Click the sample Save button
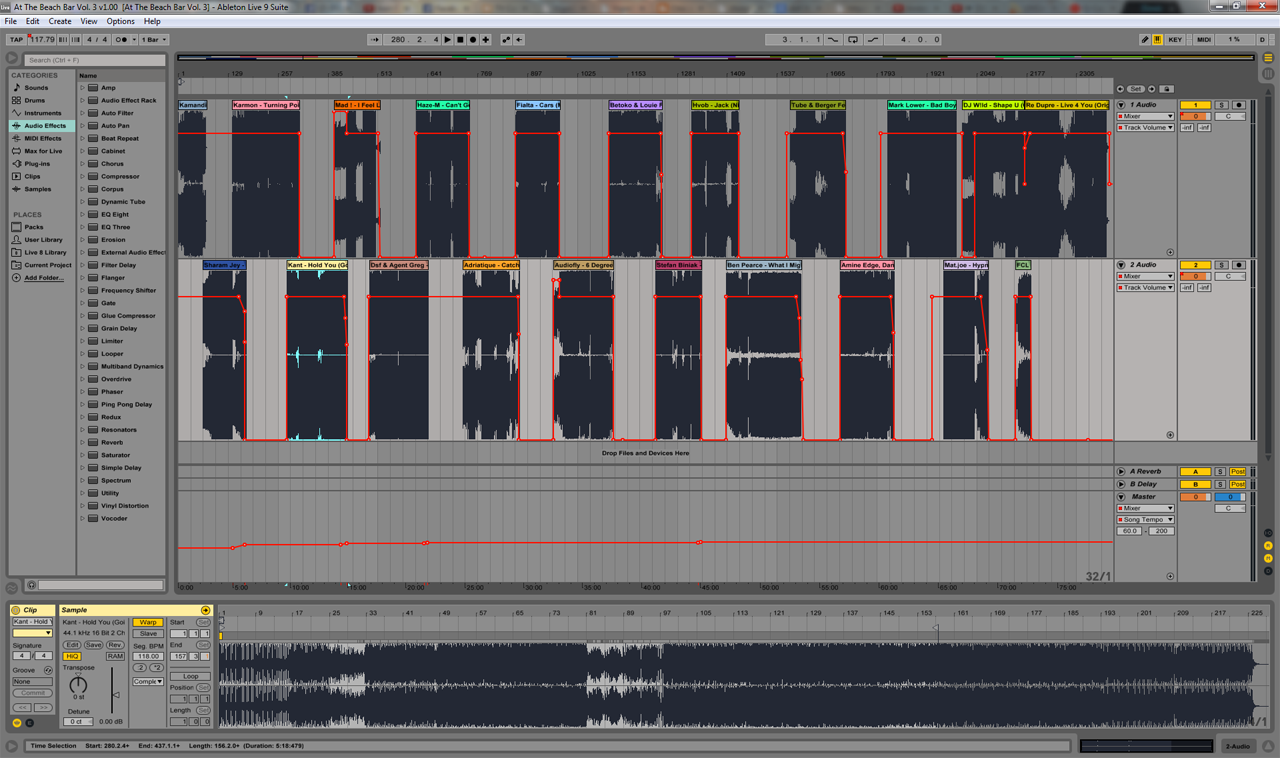This screenshot has height=758, width=1280. (93, 645)
